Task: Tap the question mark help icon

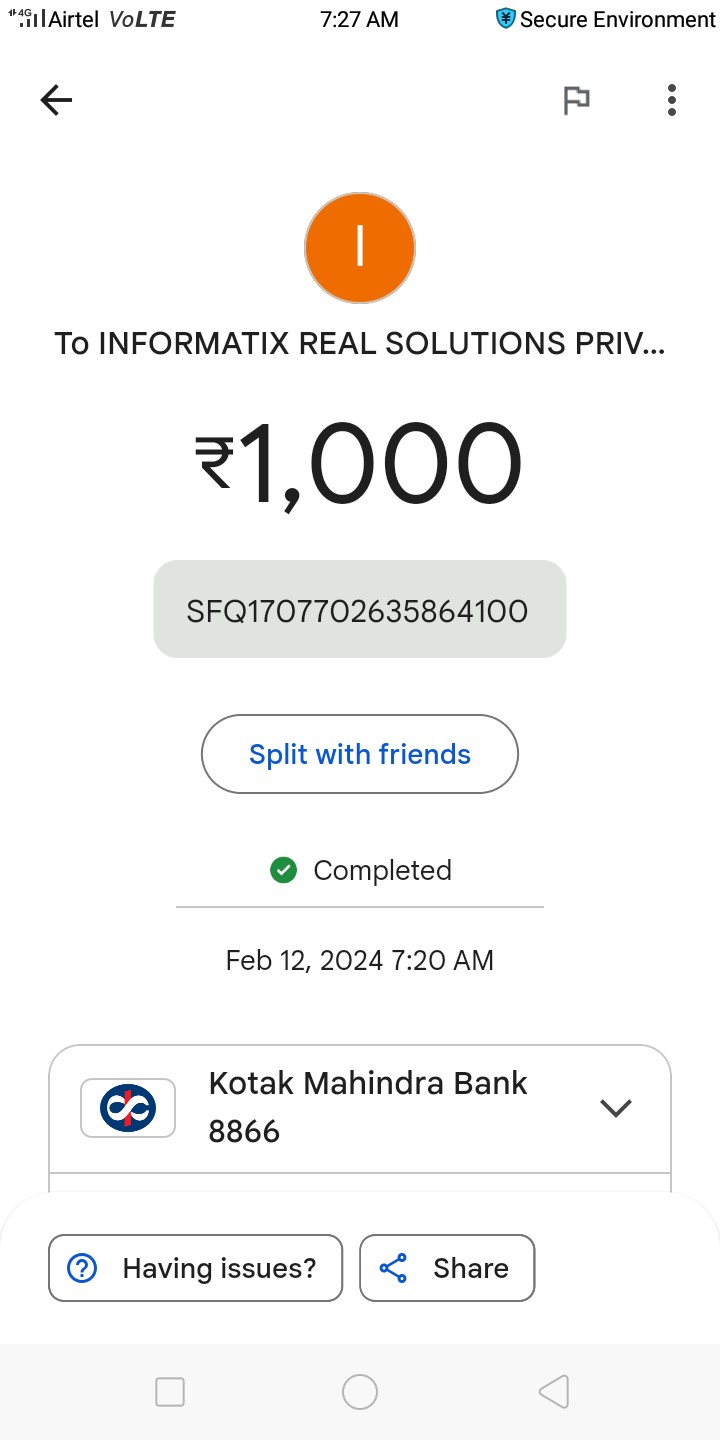Action: tap(81, 1268)
